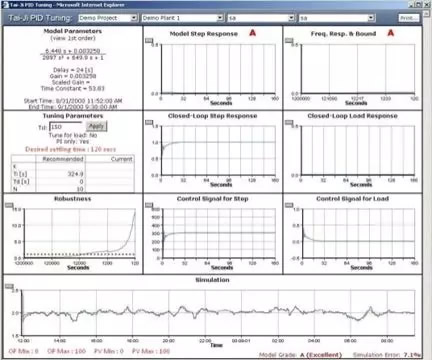
Task: Click the small icon on Closed-Loop Load Response chart
Action: [289, 123]
